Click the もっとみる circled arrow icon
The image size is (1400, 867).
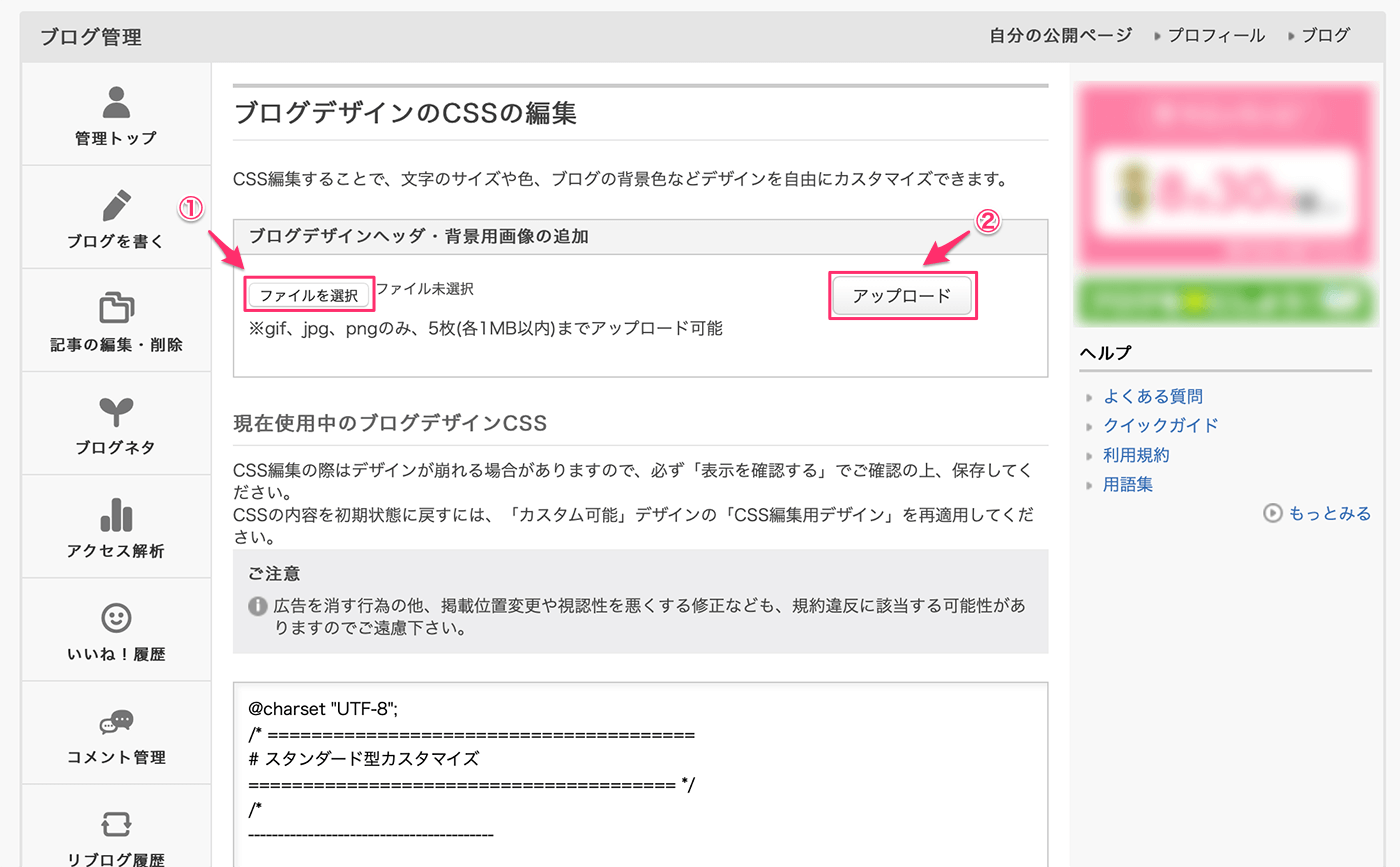click(x=1272, y=513)
